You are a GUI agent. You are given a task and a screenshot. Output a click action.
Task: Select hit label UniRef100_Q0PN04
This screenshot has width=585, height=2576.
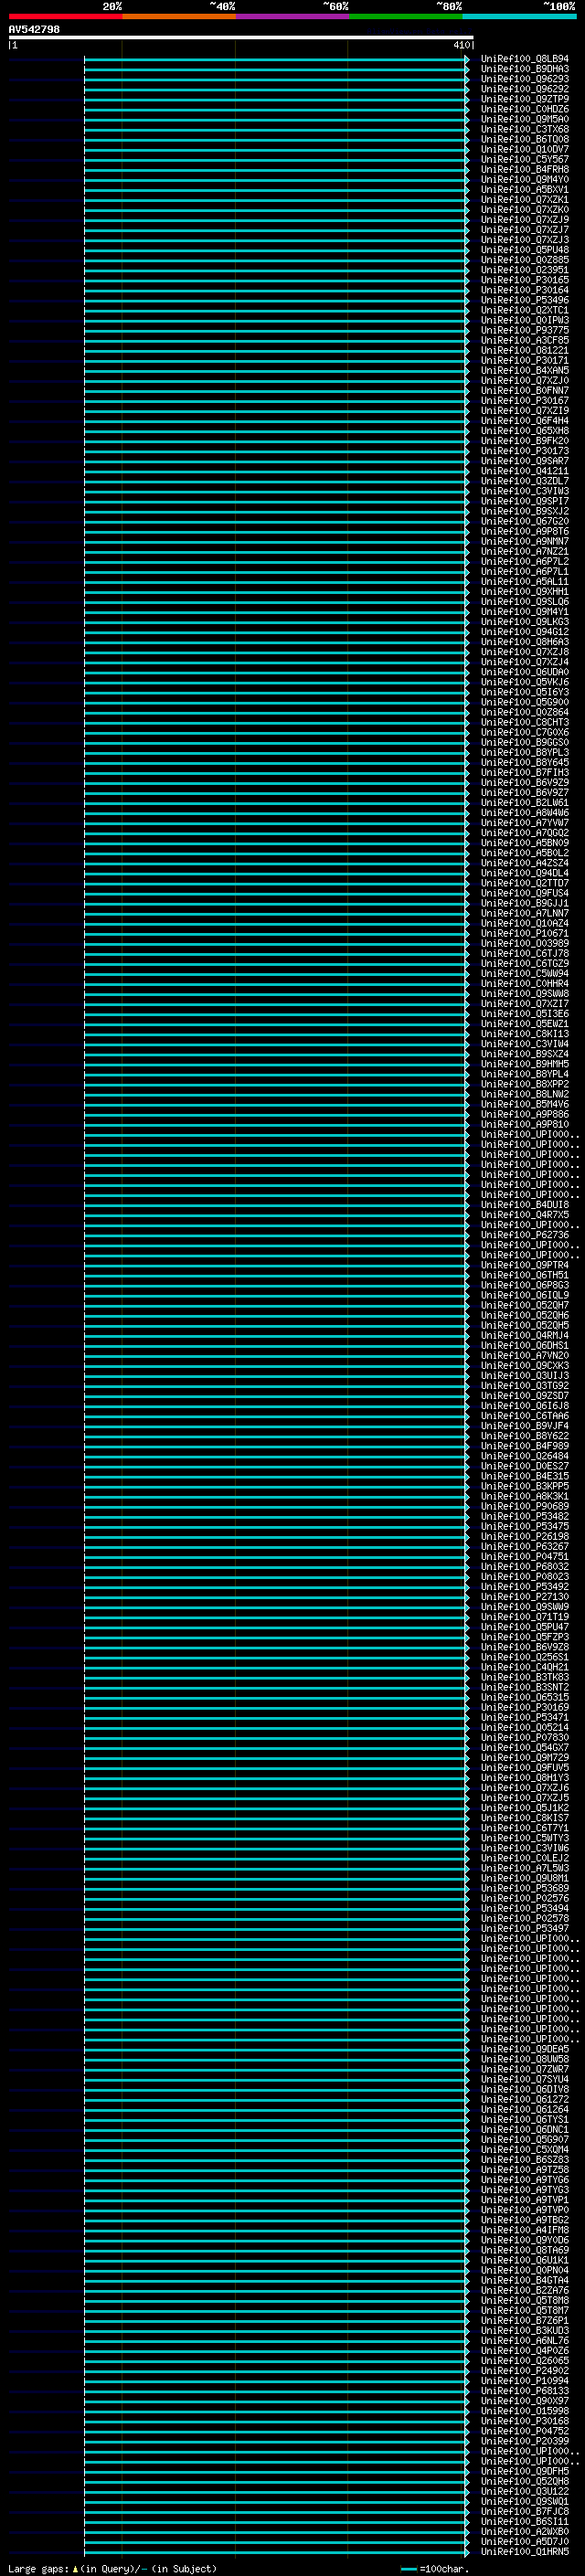(524, 2270)
